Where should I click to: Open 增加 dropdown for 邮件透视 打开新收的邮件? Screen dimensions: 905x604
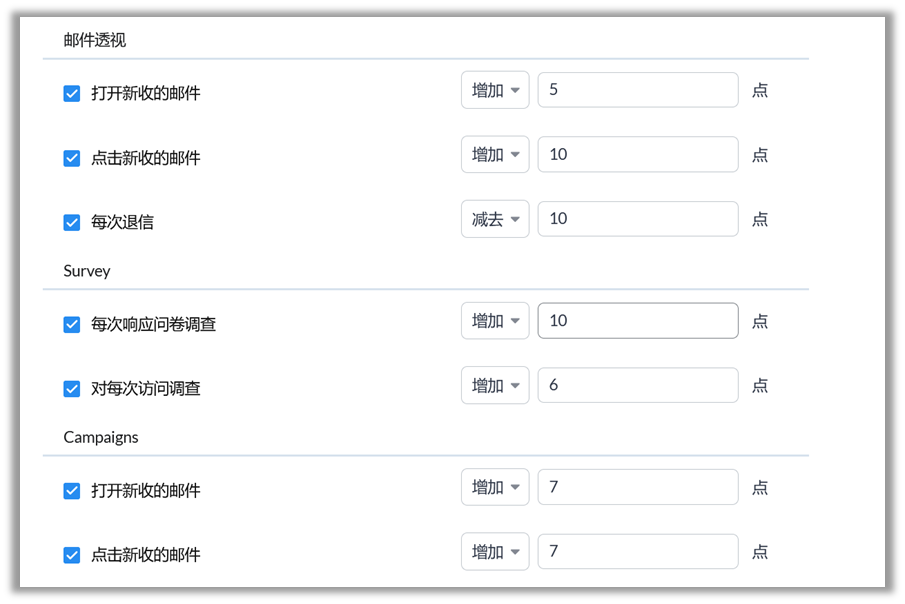495,90
